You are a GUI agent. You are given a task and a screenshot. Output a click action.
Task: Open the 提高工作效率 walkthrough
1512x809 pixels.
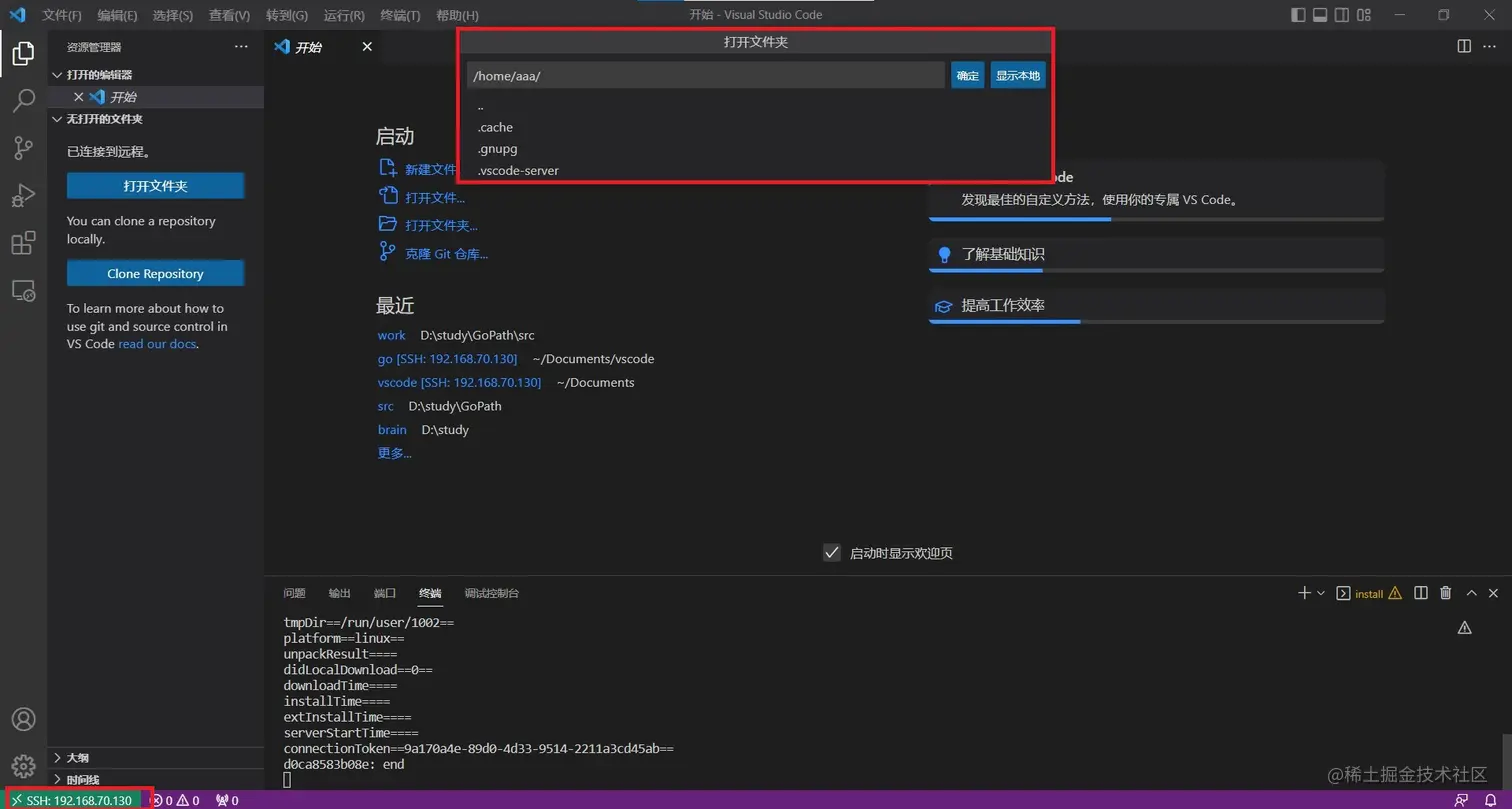tap(1156, 306)
